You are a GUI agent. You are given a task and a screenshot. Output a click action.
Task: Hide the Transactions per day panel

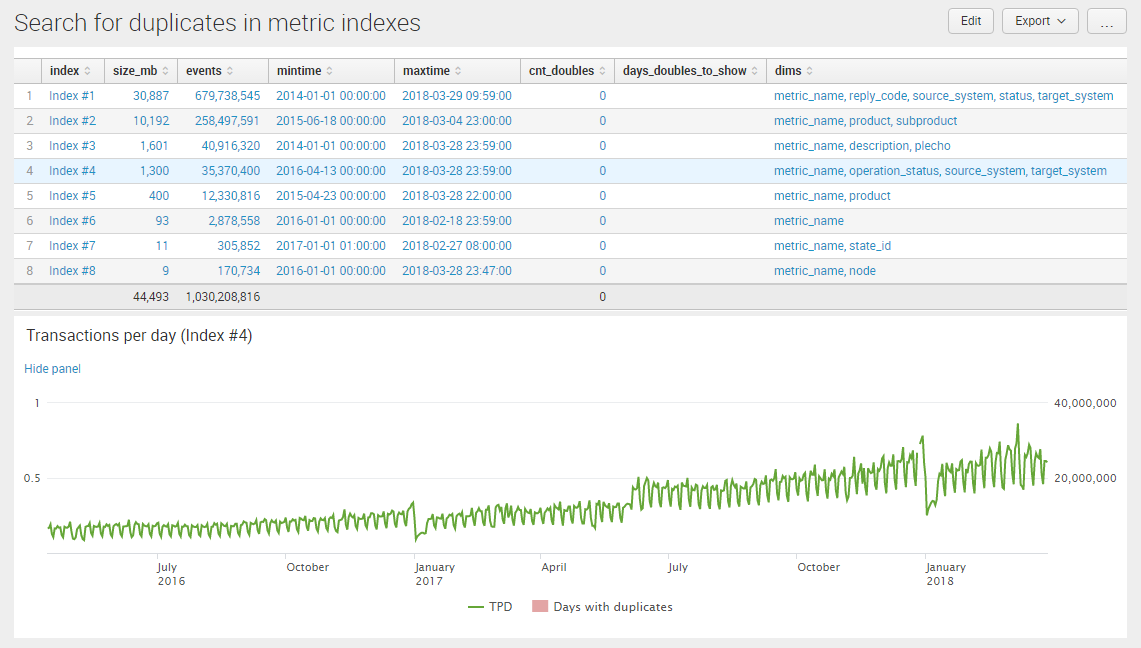click(52, 368)
